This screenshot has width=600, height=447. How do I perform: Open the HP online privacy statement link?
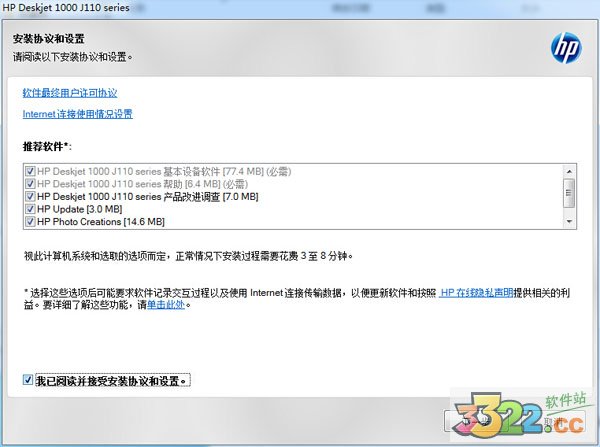(x=476, y=293)
